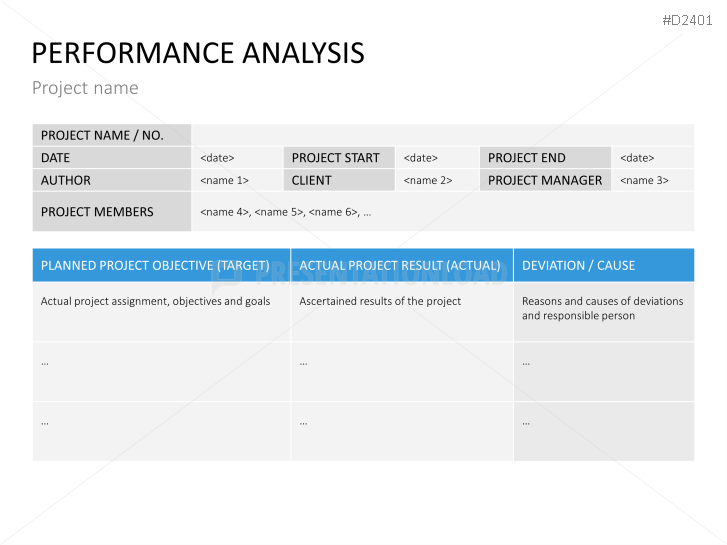This screenshot has width=727, height=545.
Task: Select the name 1 author placeholder
Action: tap(225, 181)
